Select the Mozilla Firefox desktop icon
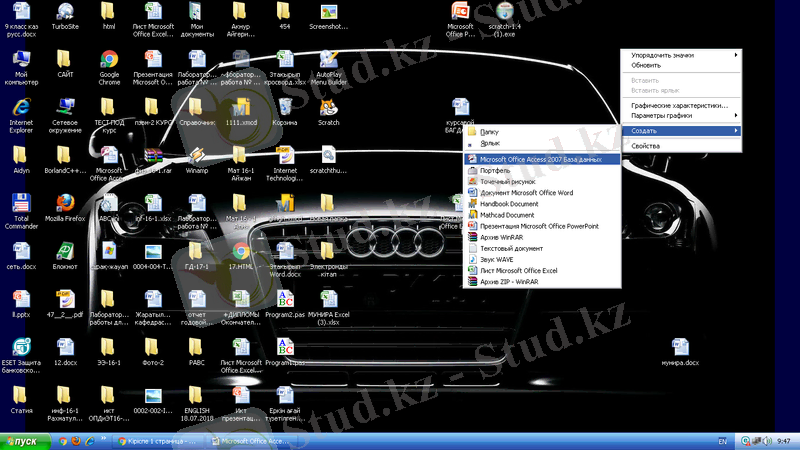This screenshot has height=450, width=800. point(65,204)
